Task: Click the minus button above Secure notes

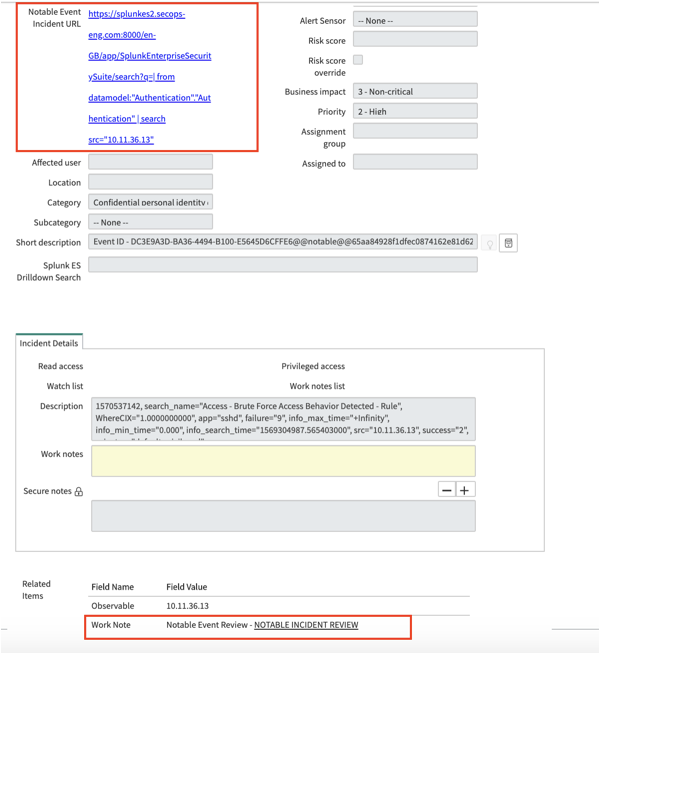Action: pyautogui.click(x=447, y=490)
